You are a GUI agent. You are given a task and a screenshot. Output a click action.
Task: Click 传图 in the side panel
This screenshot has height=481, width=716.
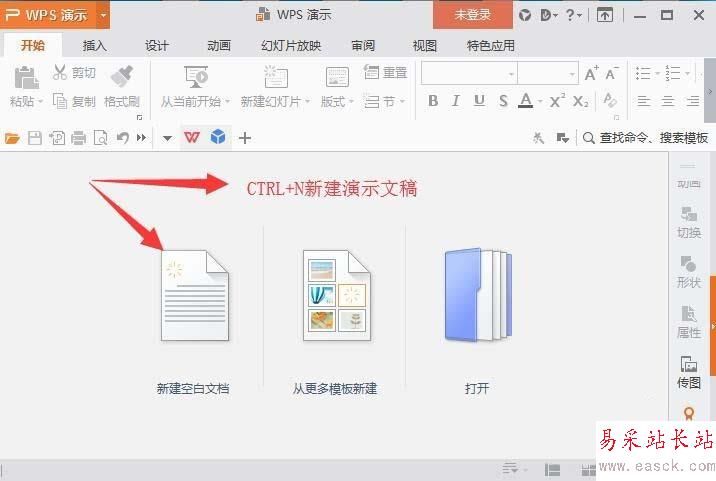coord(689,372)
